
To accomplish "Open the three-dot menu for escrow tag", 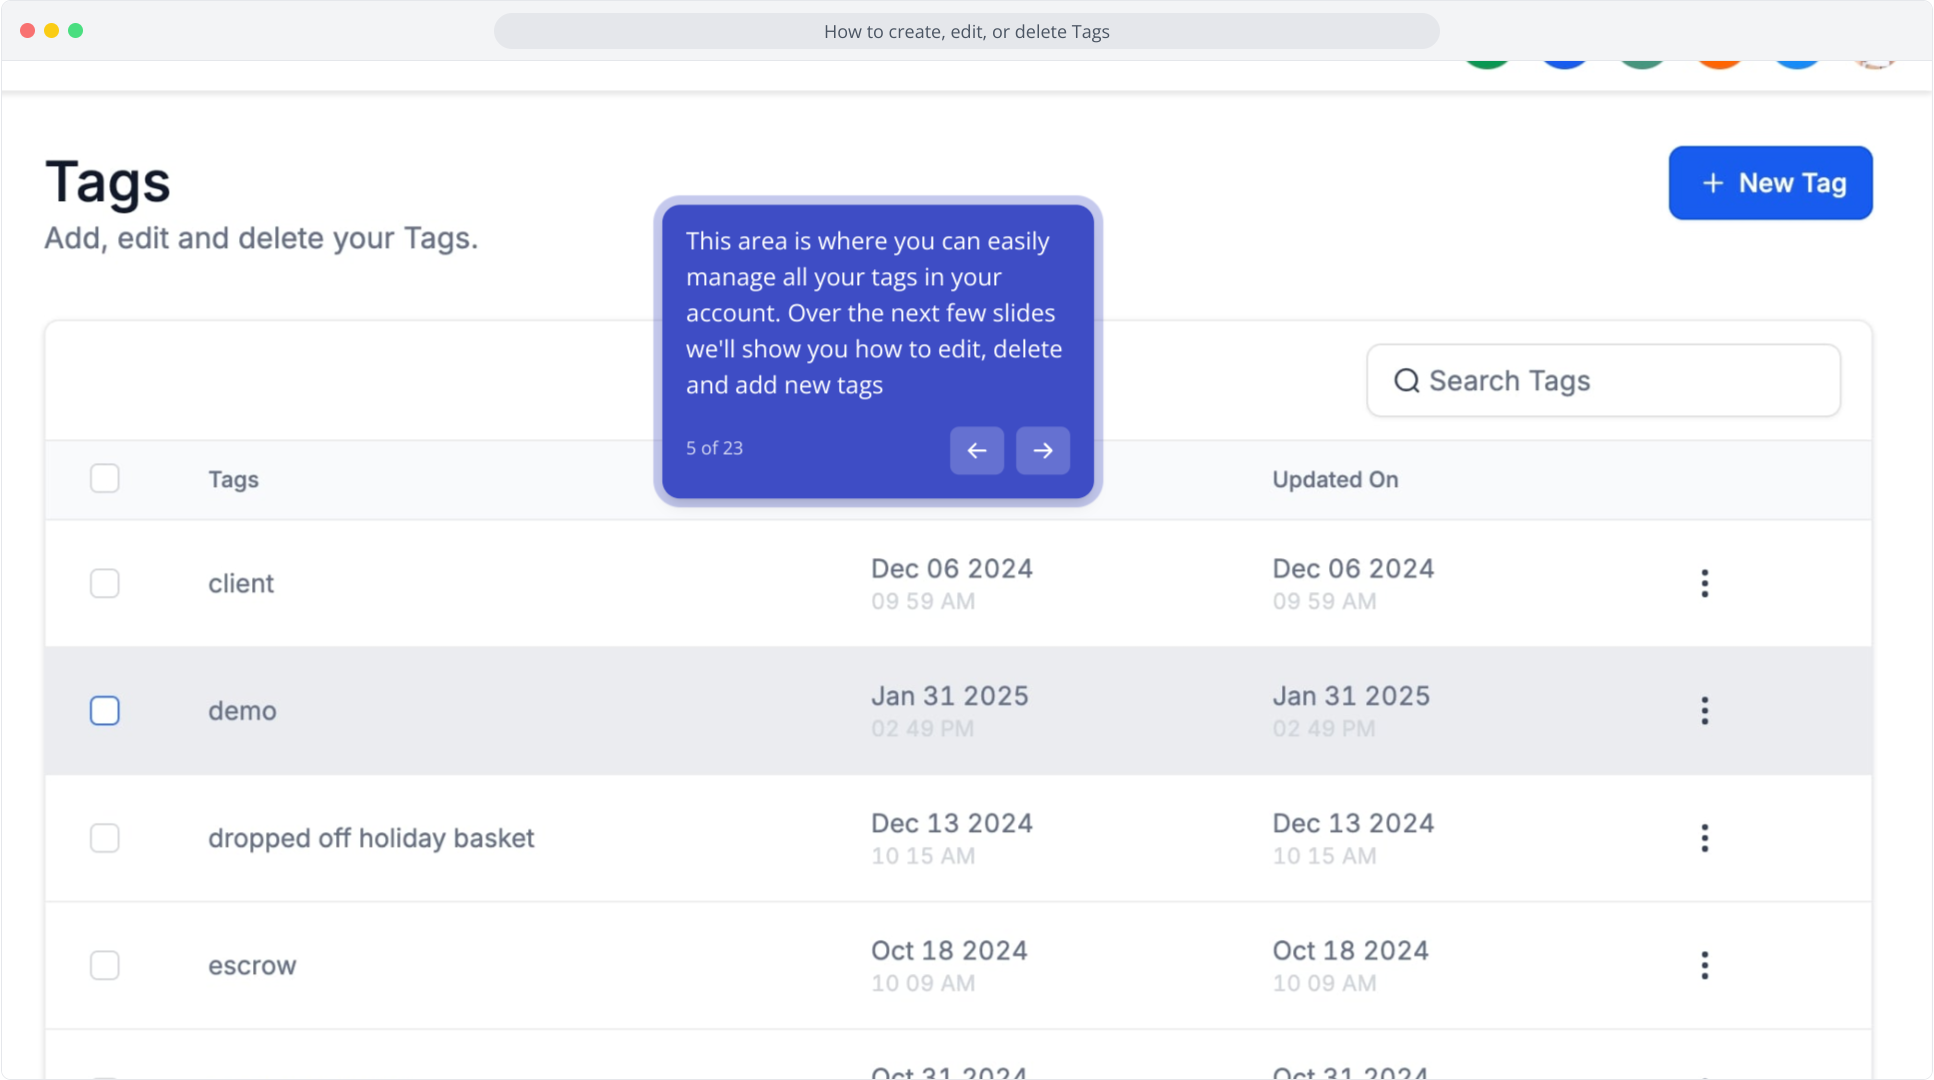I will (x=1704, y=965).
